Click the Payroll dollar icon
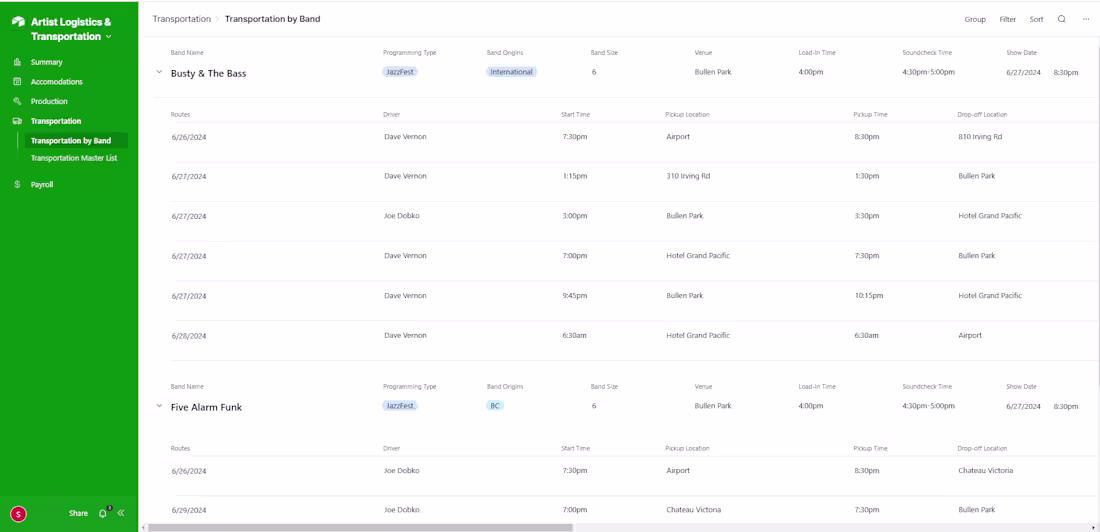This screenshot has height=532, width=1100. (x=17, y=185)
